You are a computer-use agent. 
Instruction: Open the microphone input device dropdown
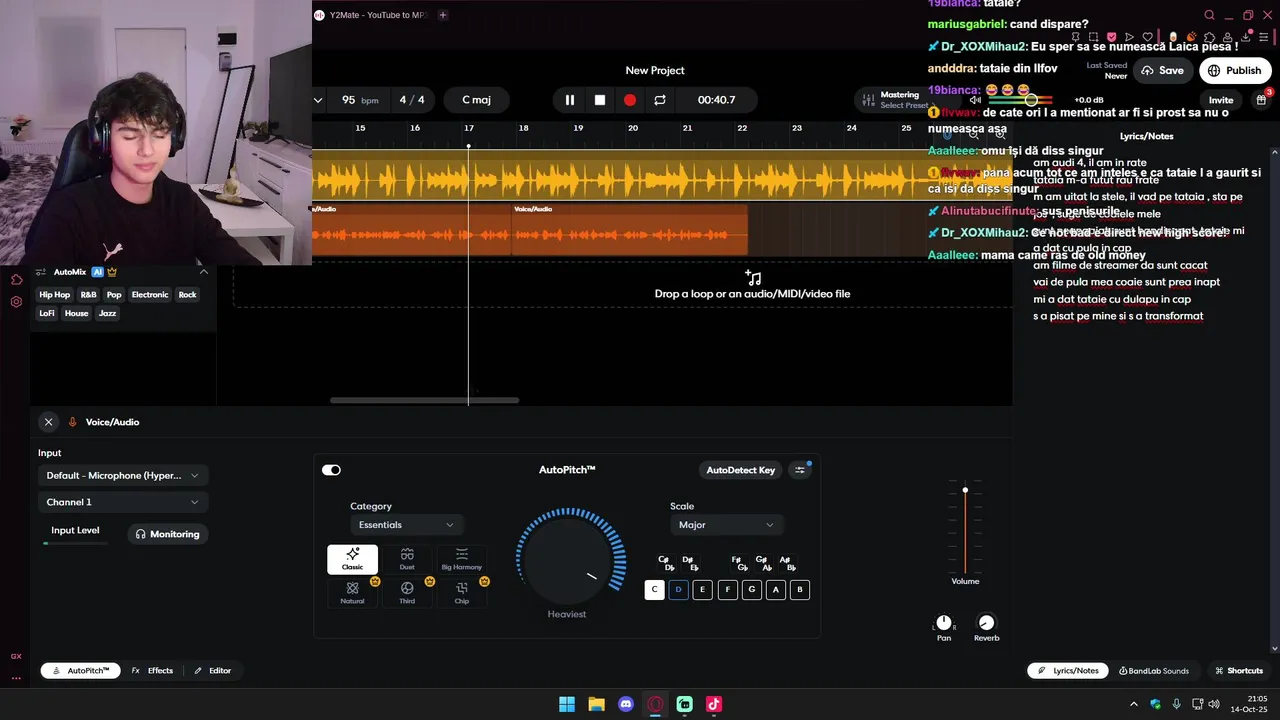[122, 476]
